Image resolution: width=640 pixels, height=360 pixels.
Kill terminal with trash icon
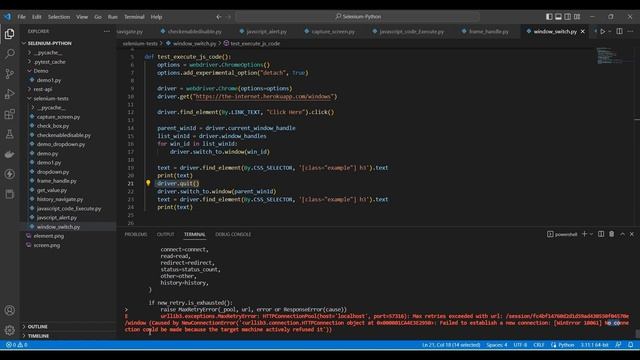(611, 234)
